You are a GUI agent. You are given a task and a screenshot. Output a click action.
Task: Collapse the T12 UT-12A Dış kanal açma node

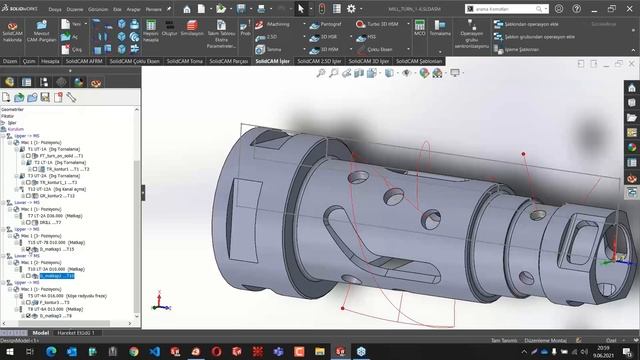click(17, 189)
